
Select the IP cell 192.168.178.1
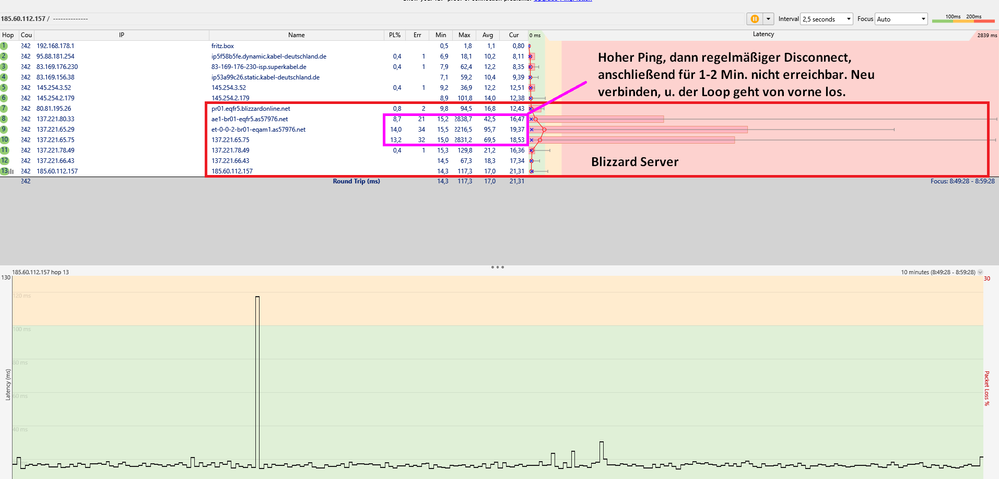55,46
